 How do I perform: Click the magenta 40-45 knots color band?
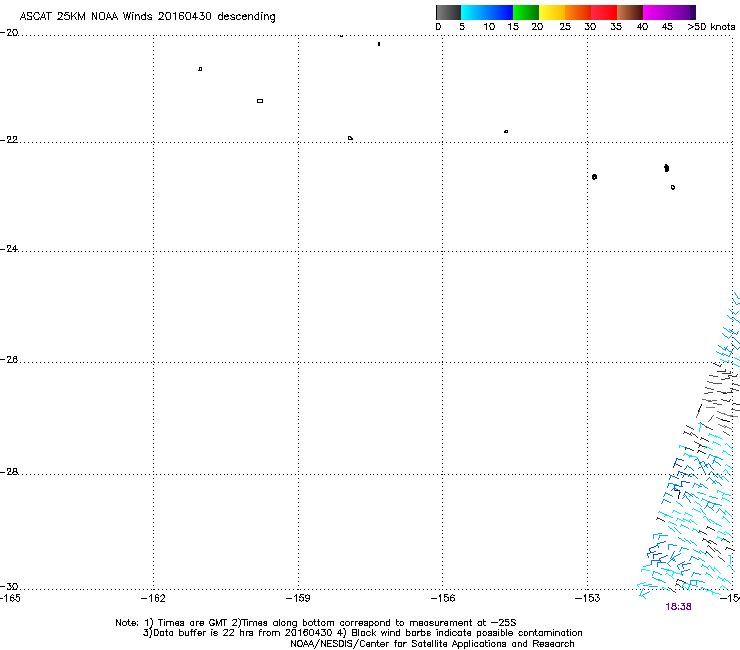click(x=656, y=12)
